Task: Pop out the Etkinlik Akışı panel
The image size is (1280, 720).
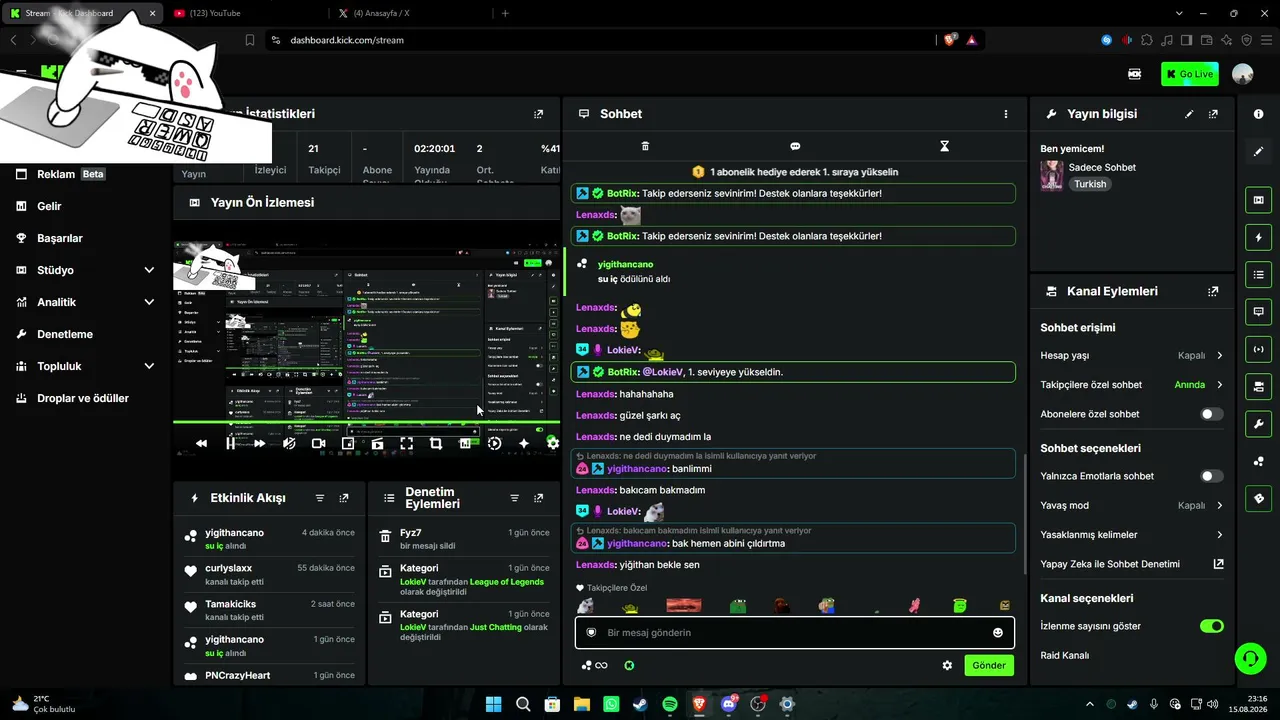Action: coord(344,498)
